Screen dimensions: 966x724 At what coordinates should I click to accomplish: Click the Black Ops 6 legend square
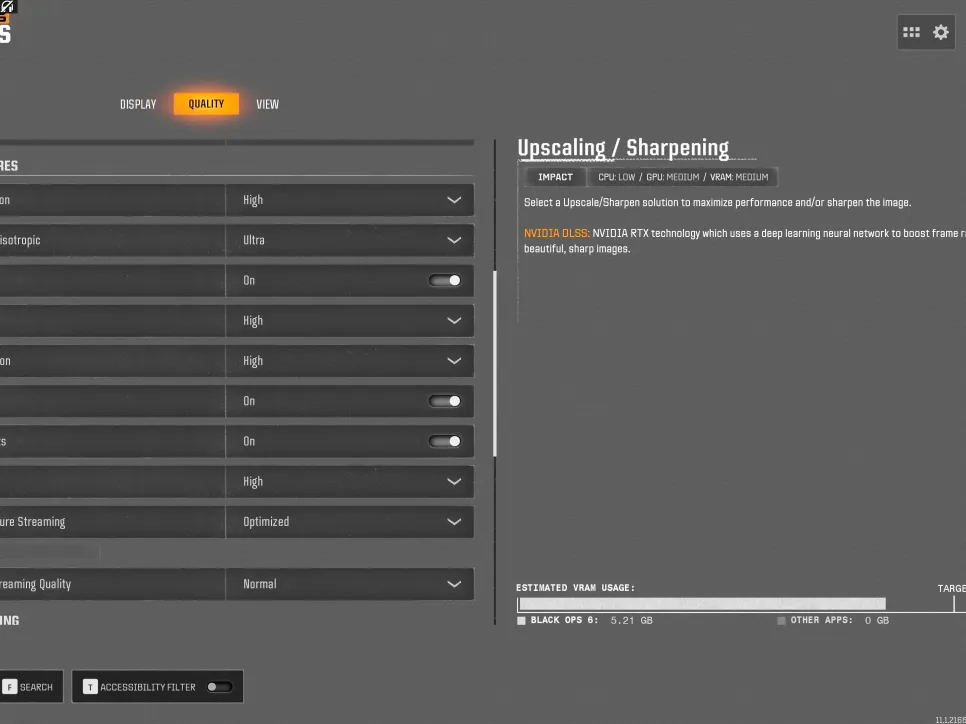pyautogui.click(x=521, y=621)
